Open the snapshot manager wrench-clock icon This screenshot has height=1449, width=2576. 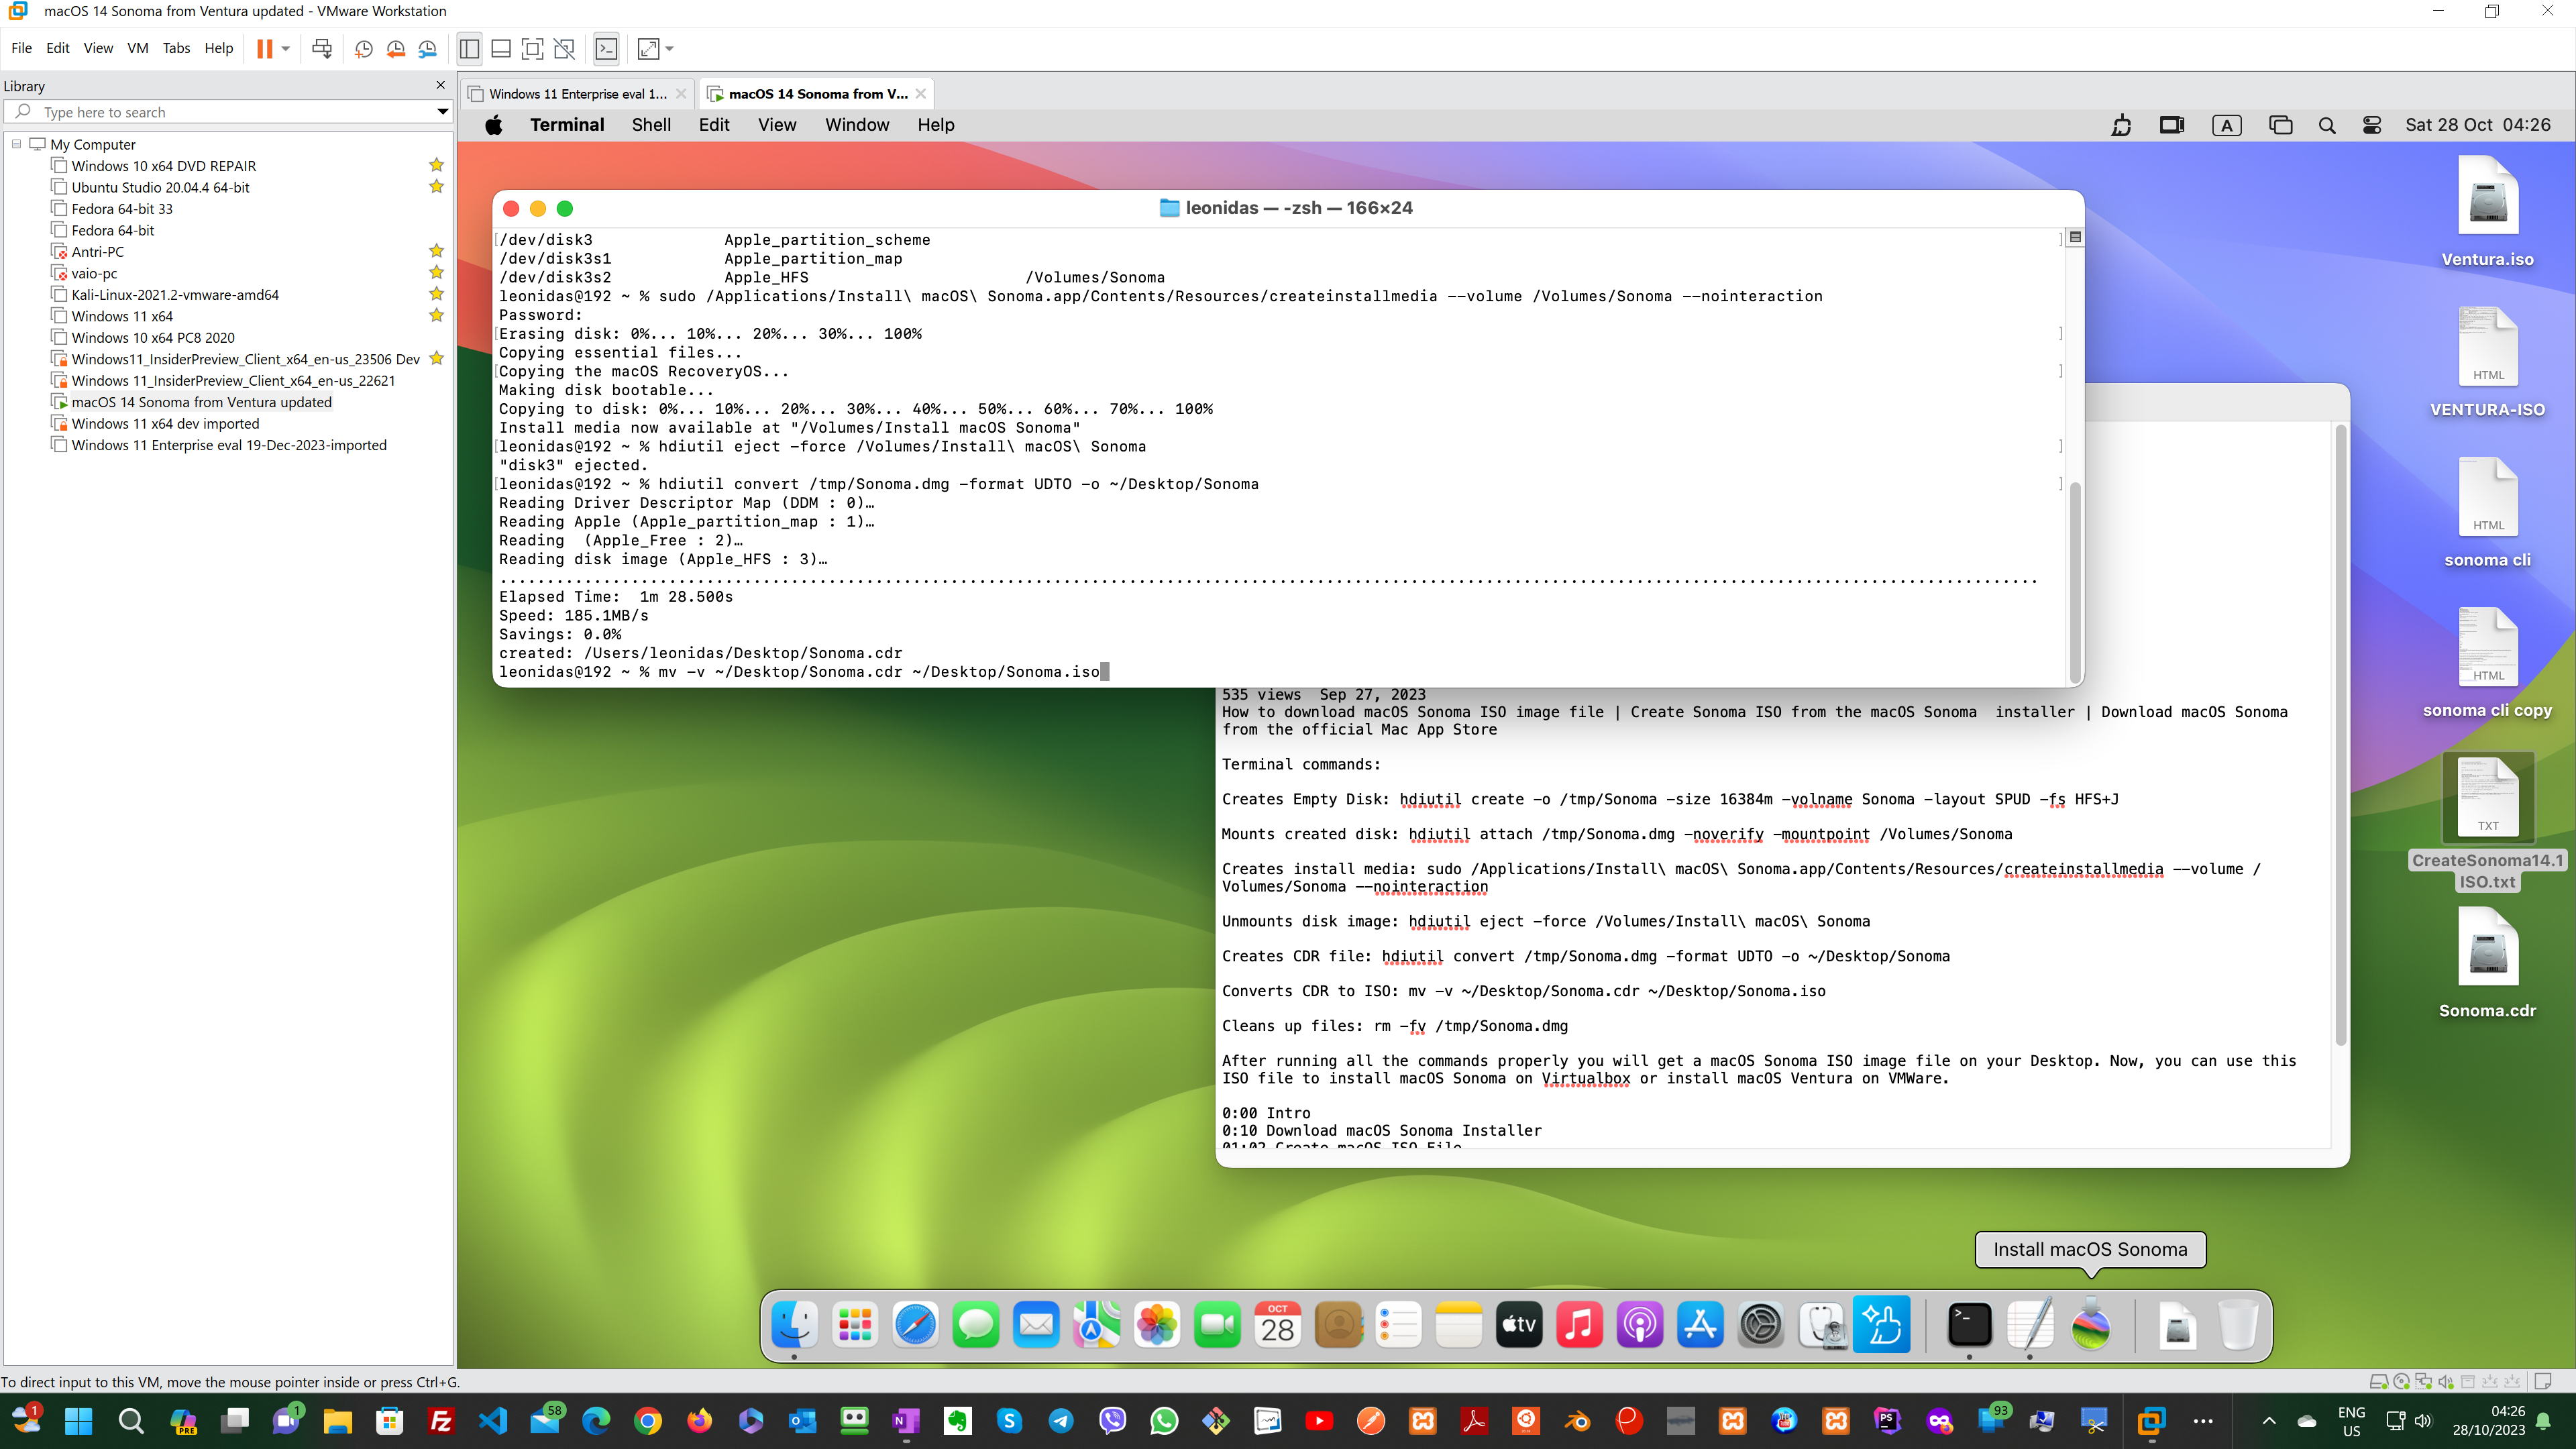428,48
